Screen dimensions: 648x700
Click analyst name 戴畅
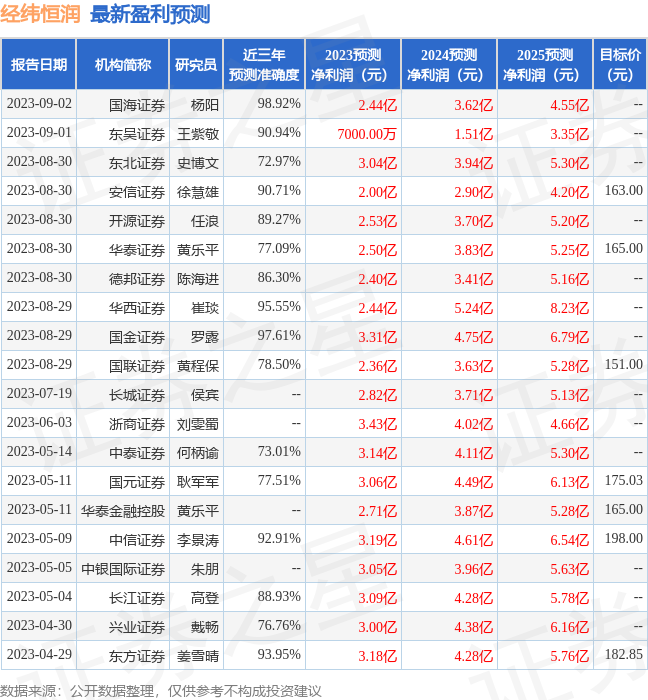205,628
